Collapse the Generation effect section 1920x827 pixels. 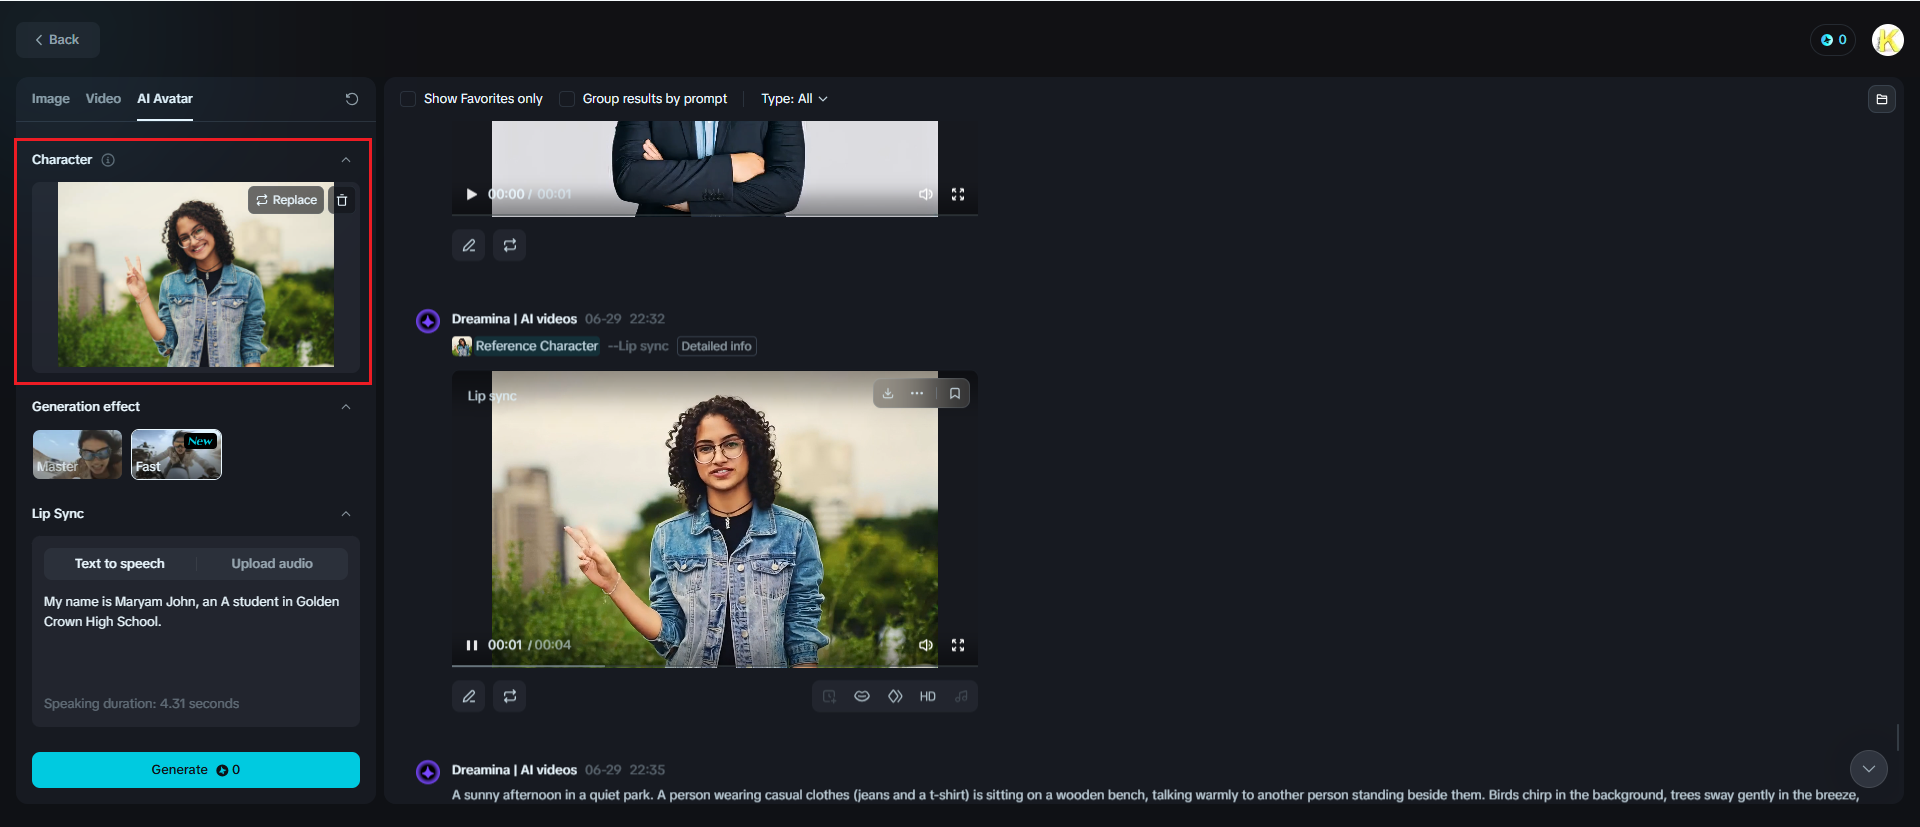pos(346,407)
